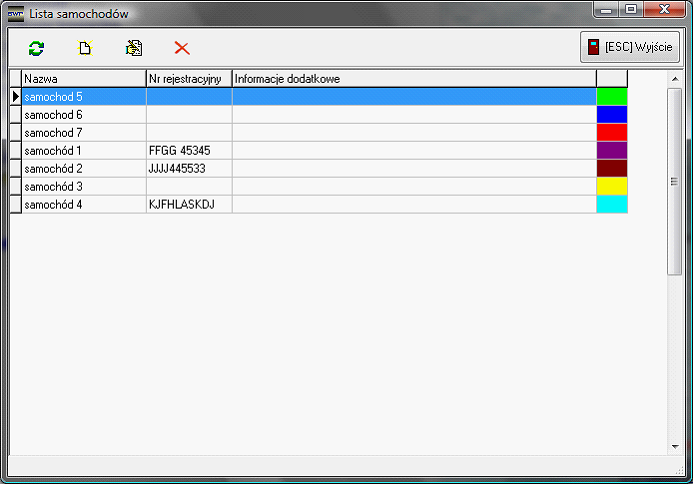Click the app icon in title bar
This screenshot has width=694, height=485.
[x=15, y=14]
